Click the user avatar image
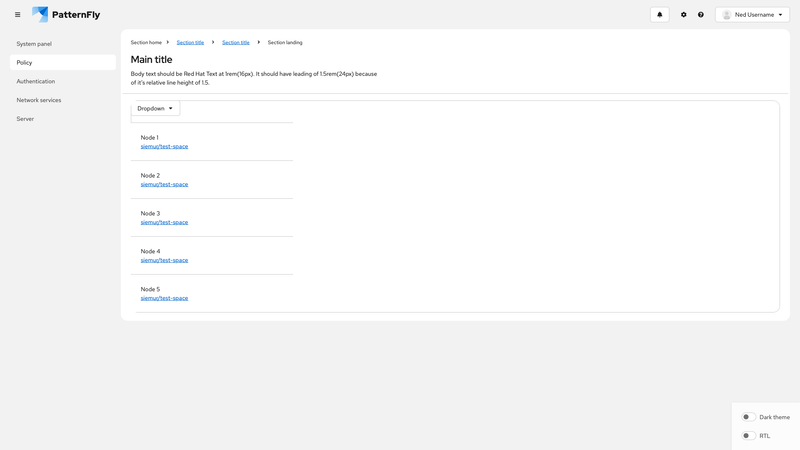This screenshot has width=800, height=450. tap(726, 15)
